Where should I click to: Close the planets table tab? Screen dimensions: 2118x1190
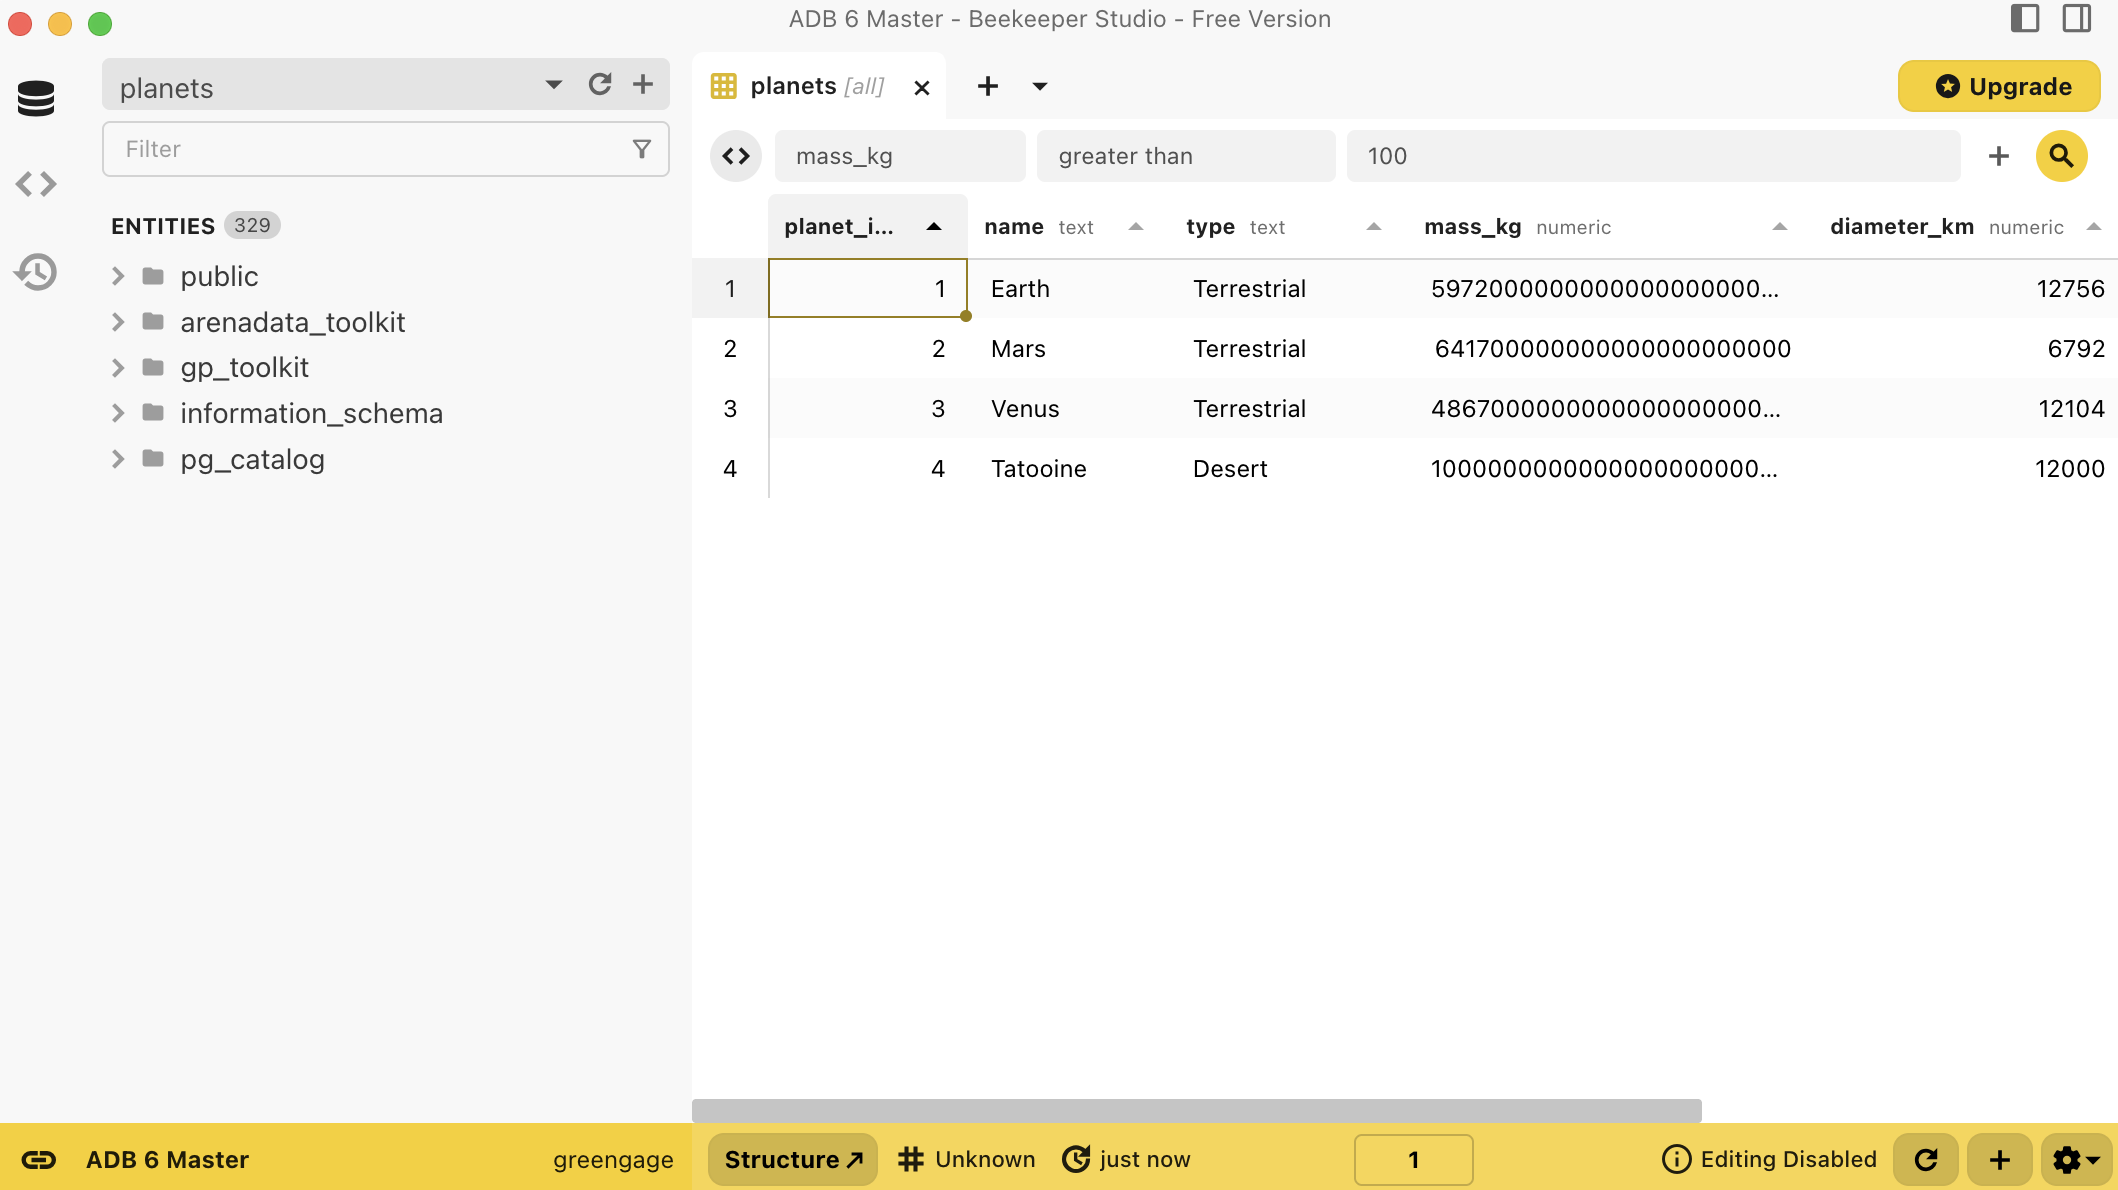(x=922, y=88)
